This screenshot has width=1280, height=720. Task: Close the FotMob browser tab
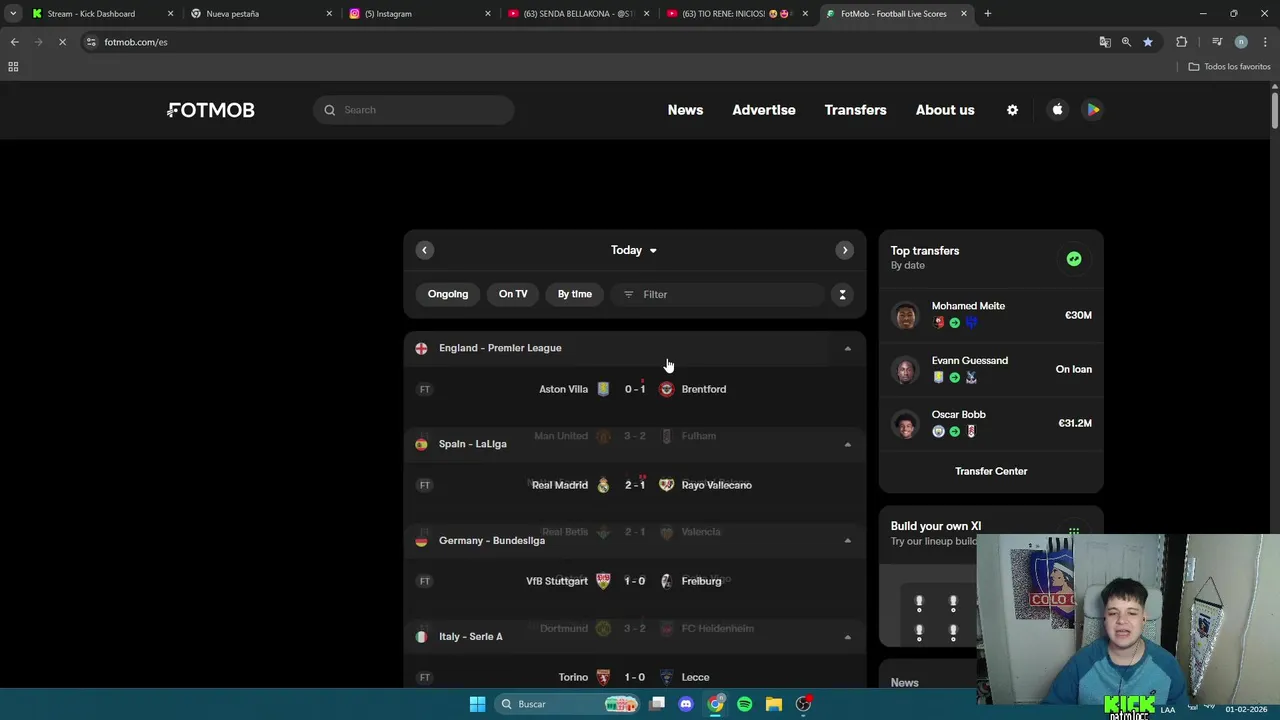tap(964, 14)
